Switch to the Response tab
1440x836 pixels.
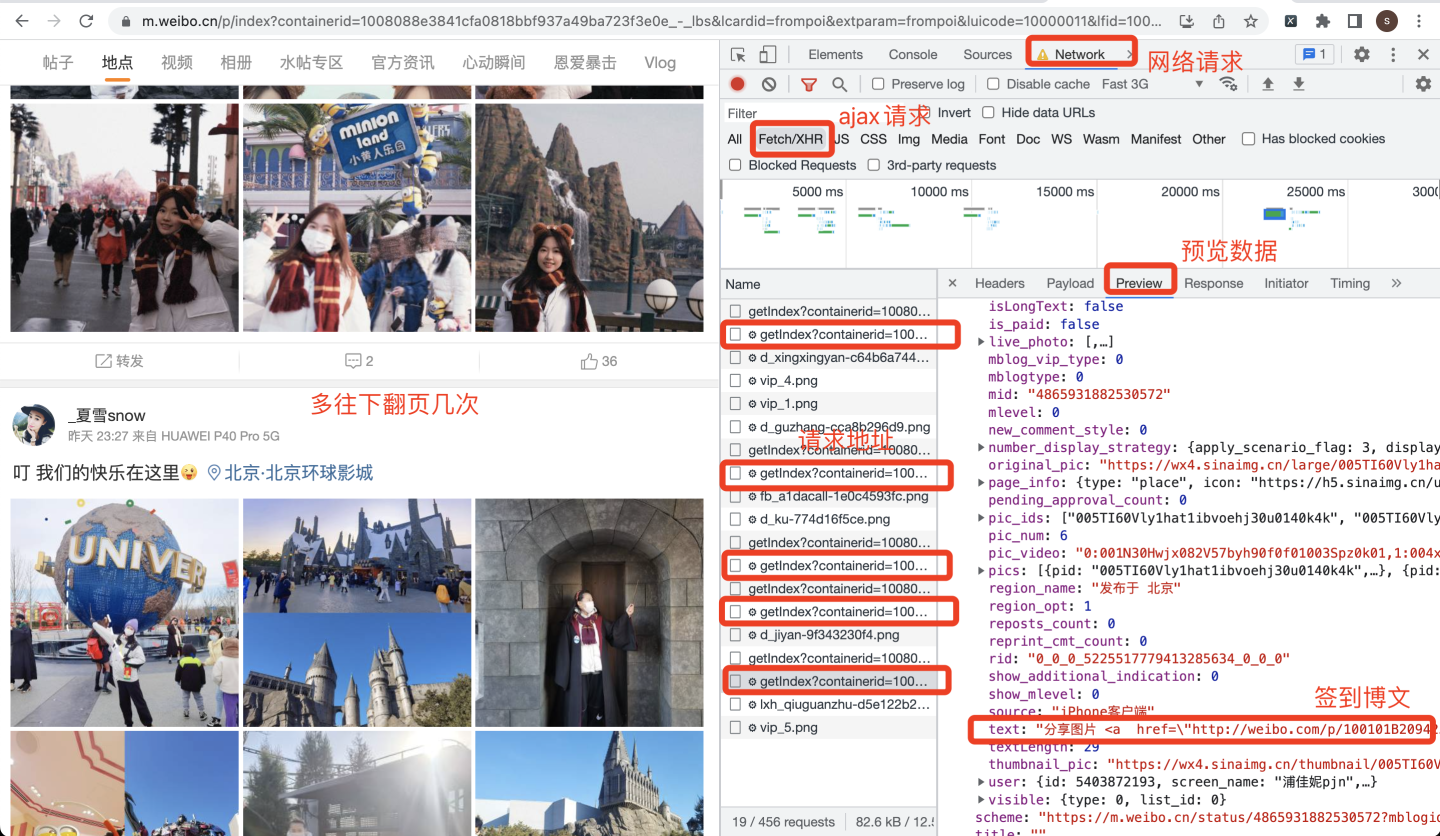[1213, 283]
